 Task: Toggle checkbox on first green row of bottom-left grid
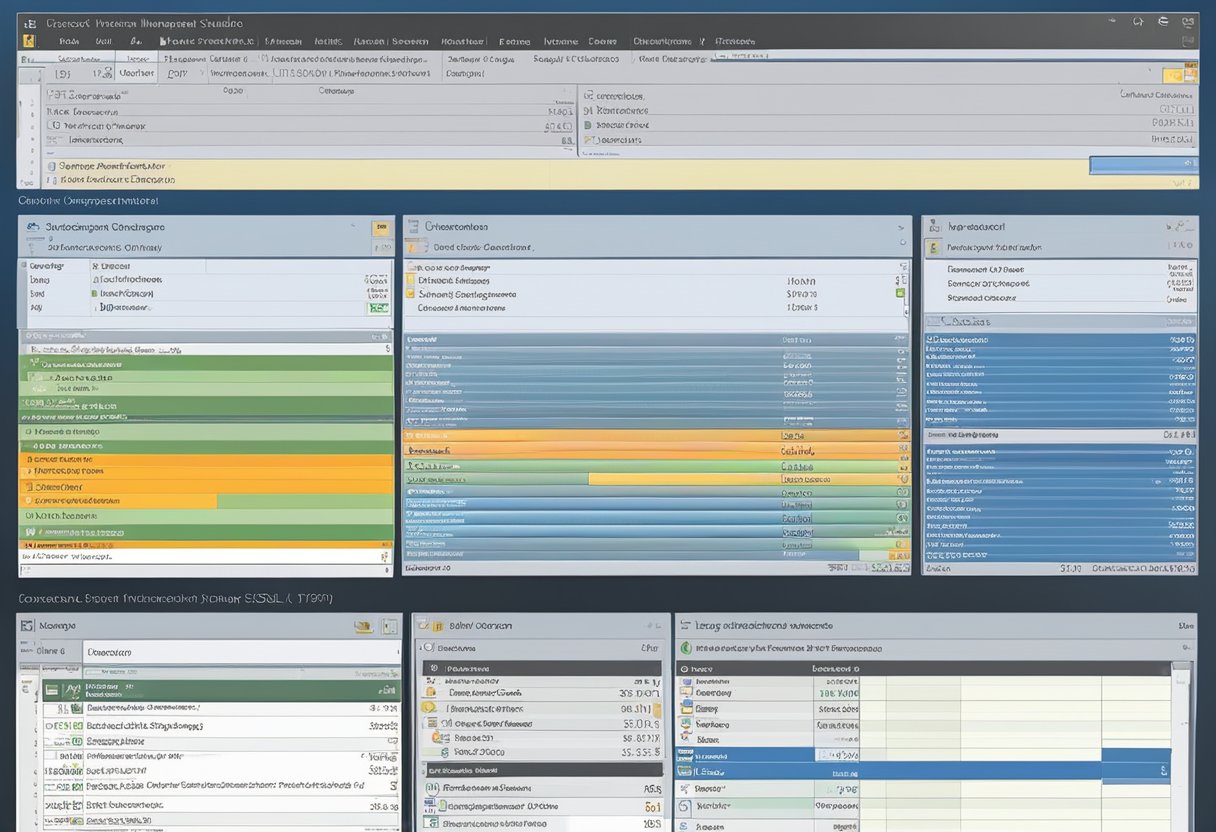click(x=50, y=689)
